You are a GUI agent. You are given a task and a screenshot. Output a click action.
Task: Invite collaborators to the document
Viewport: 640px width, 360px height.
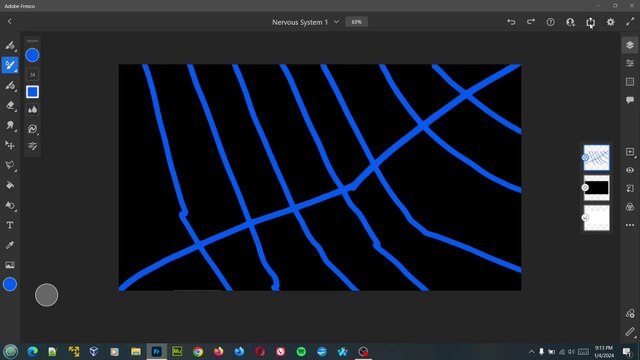[571, 22]
